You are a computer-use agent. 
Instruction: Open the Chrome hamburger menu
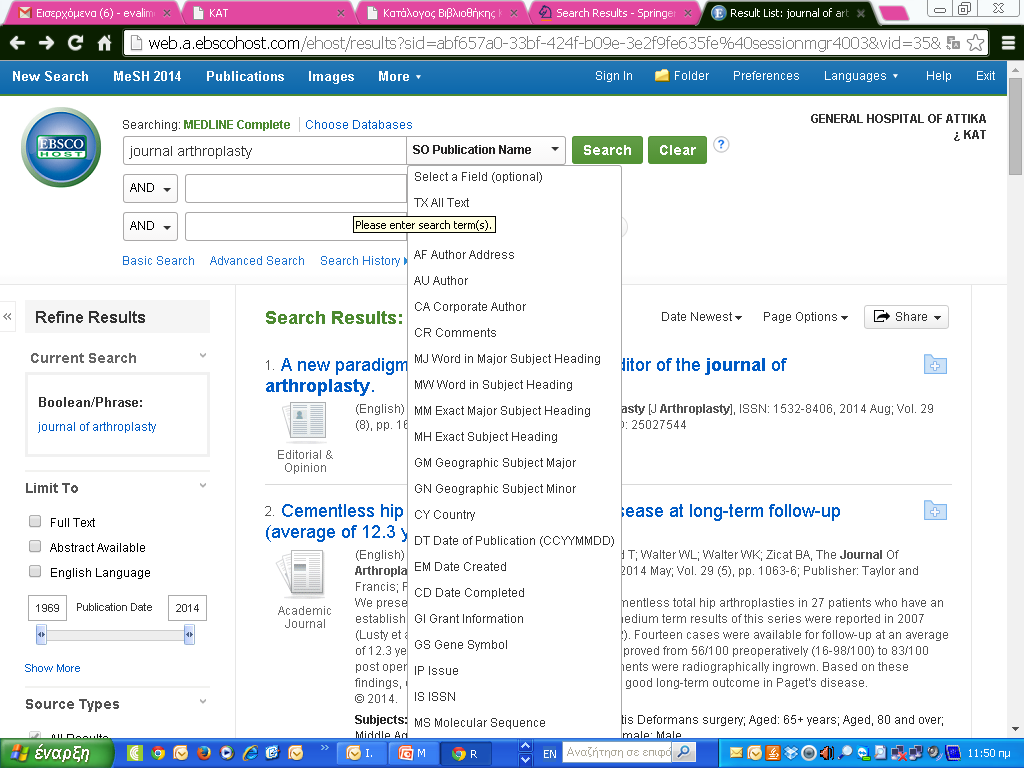coord(1008,43)
